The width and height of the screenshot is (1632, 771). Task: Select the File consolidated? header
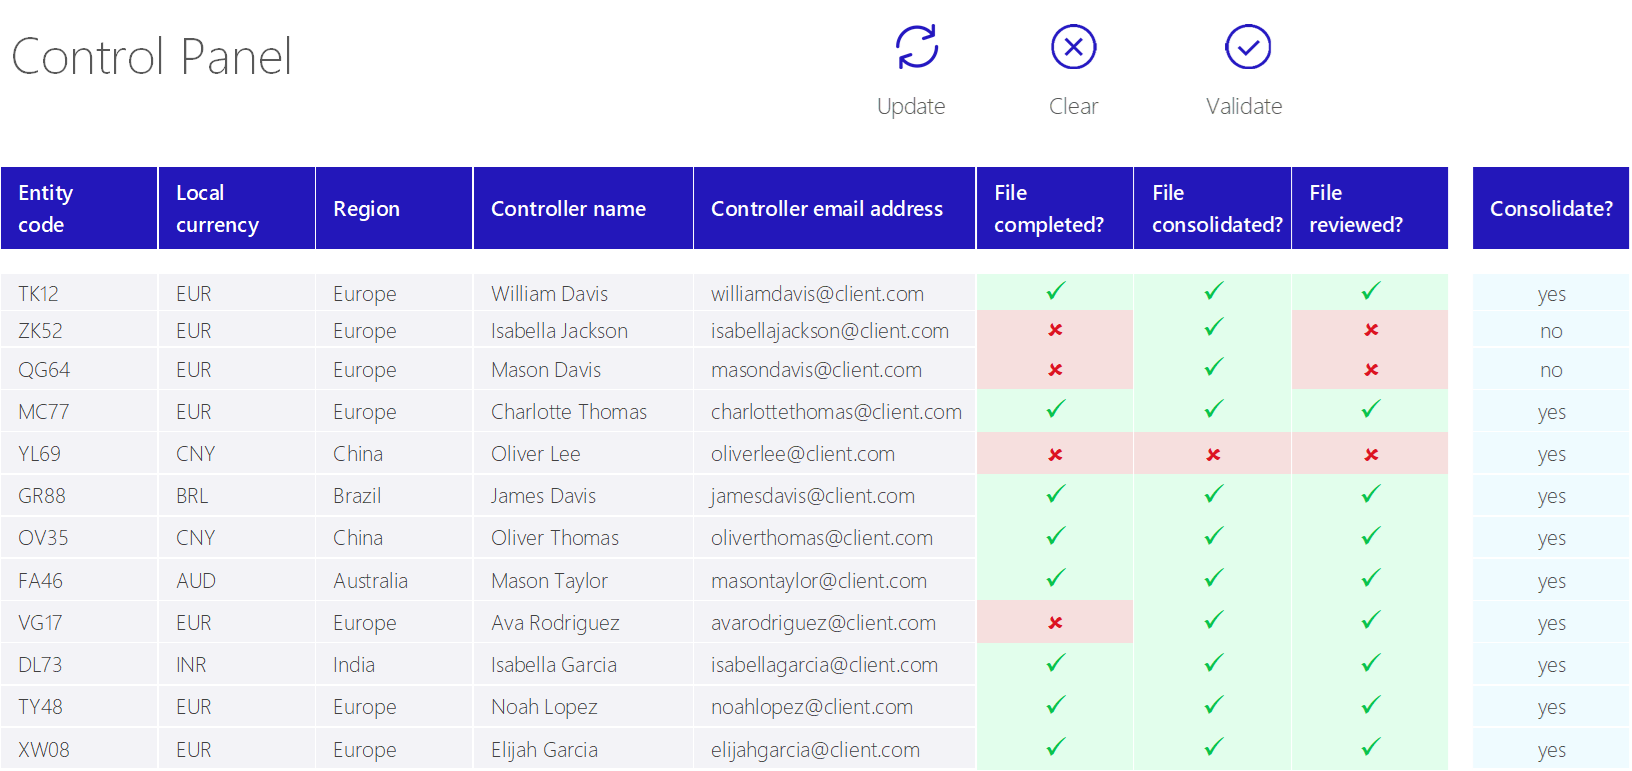(1213, 208)
